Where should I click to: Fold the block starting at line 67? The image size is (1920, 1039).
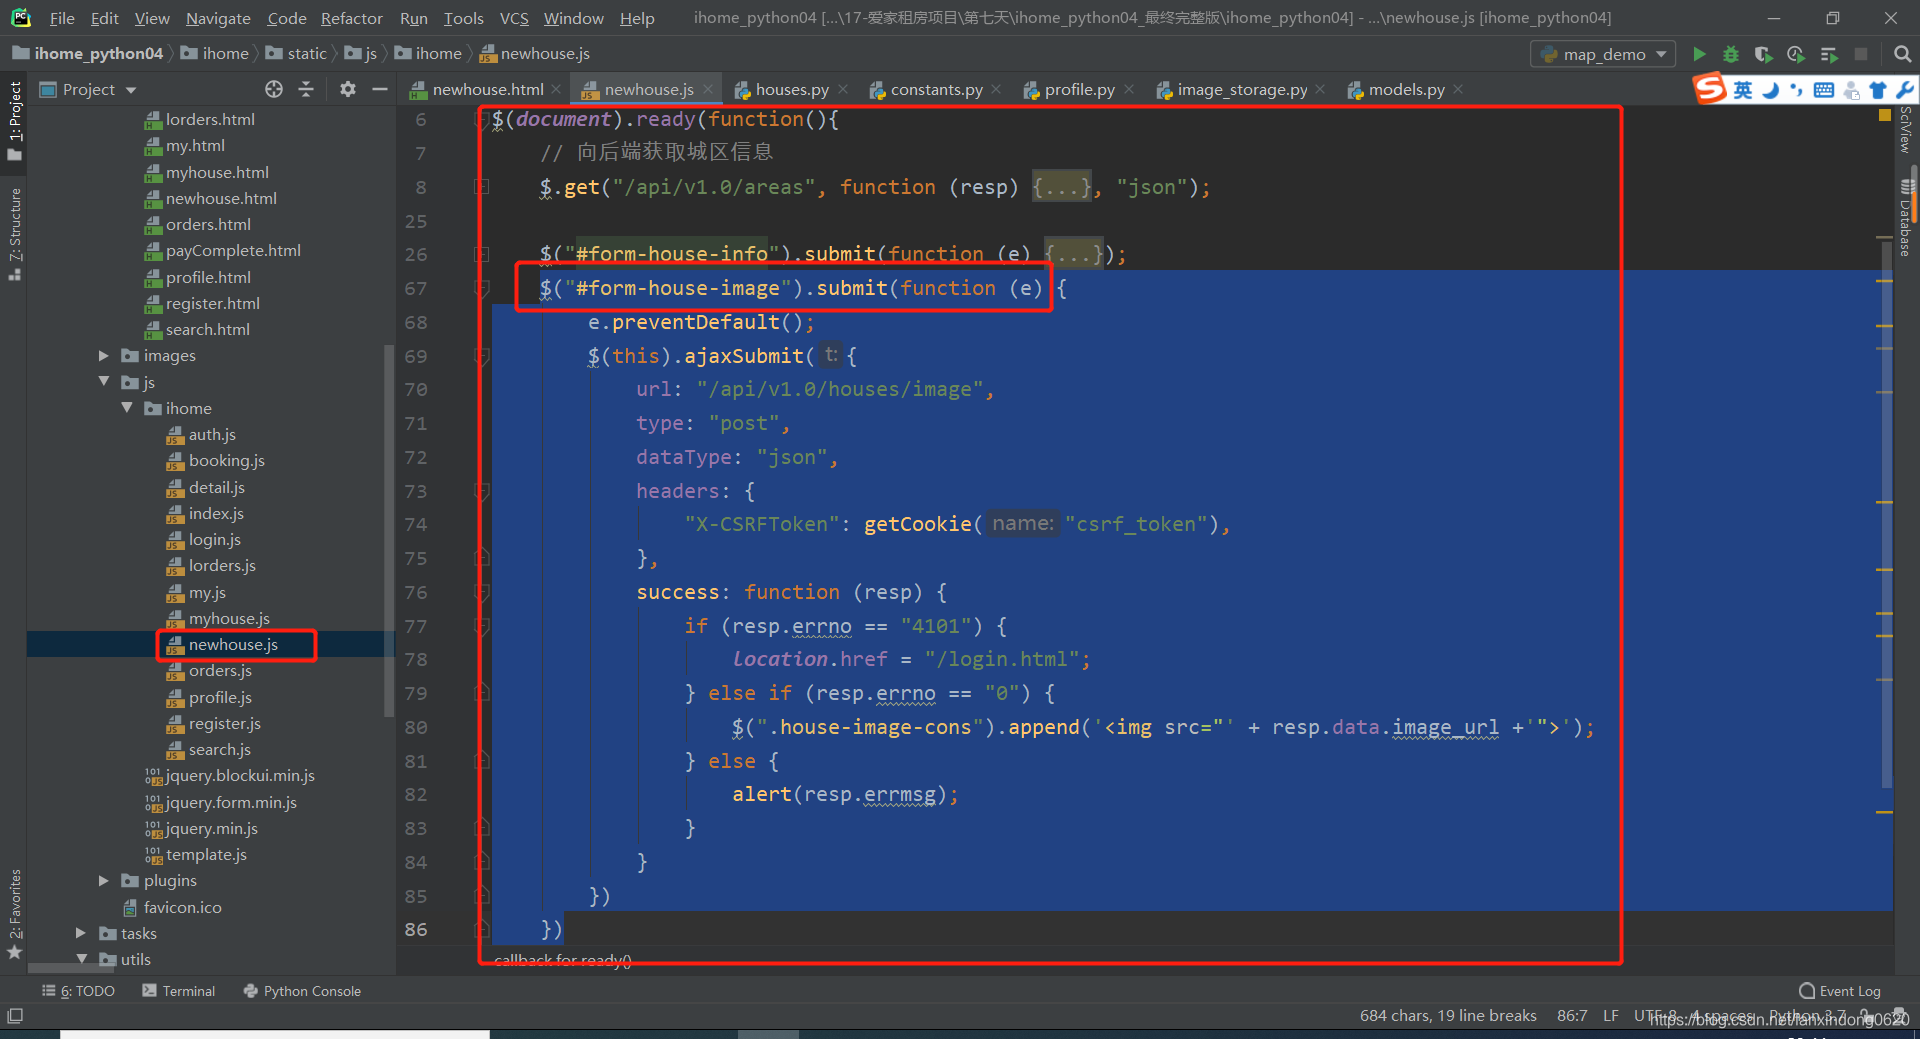482,288
